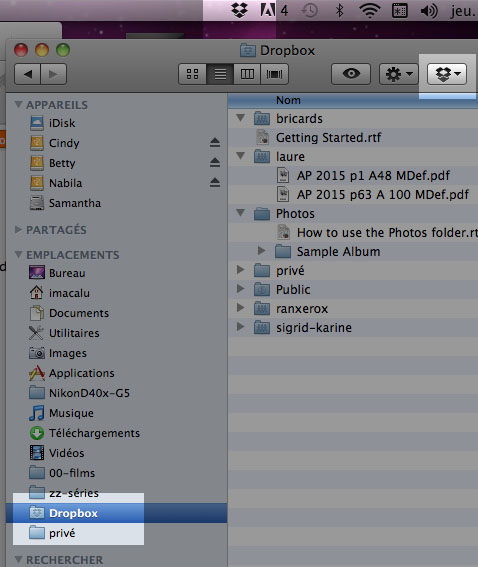This screenshot has width=478, height=567.
Task: Click the volume menu bar icon
Action: [x=429, y=11]
